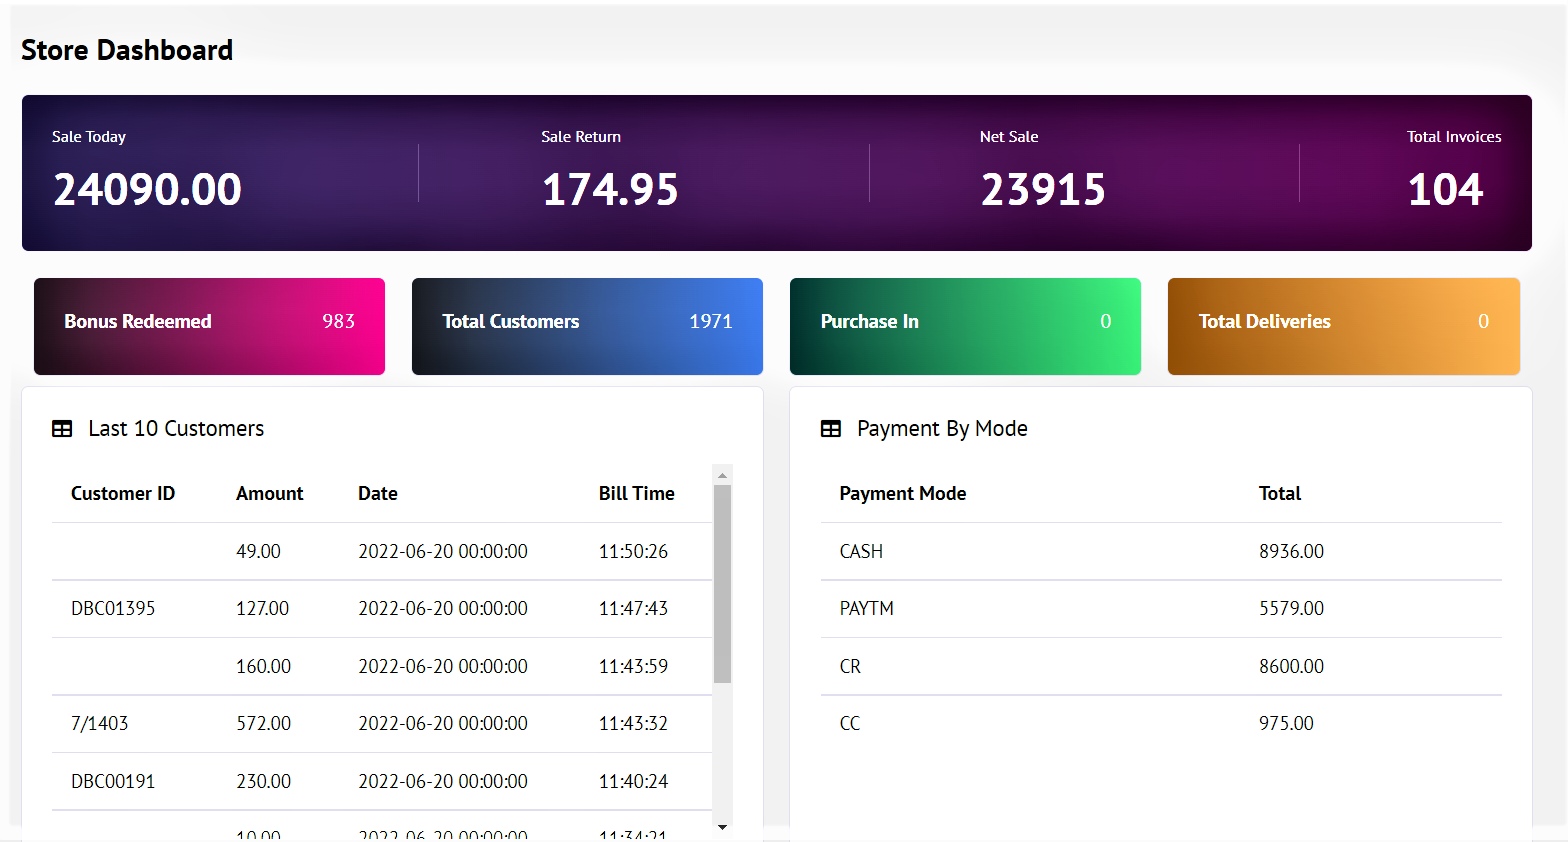1568x842 pixels.
Task: Click the amount 49.00
Action: click(258, 551)
